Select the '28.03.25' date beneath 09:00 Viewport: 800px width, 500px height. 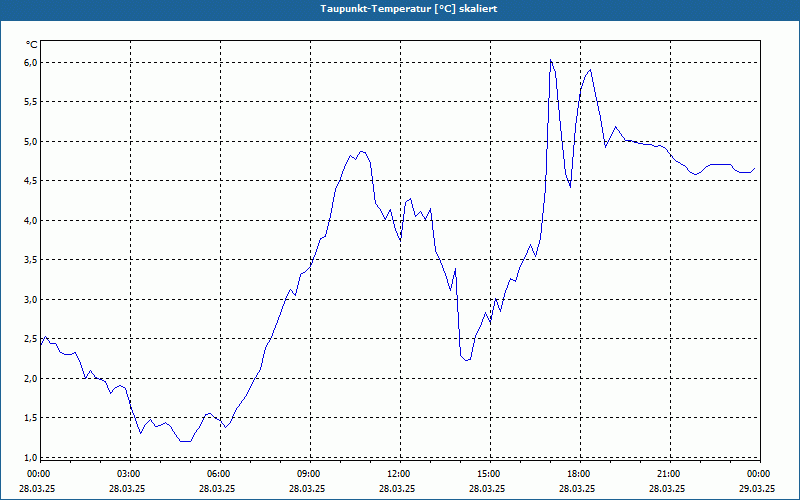307,488
